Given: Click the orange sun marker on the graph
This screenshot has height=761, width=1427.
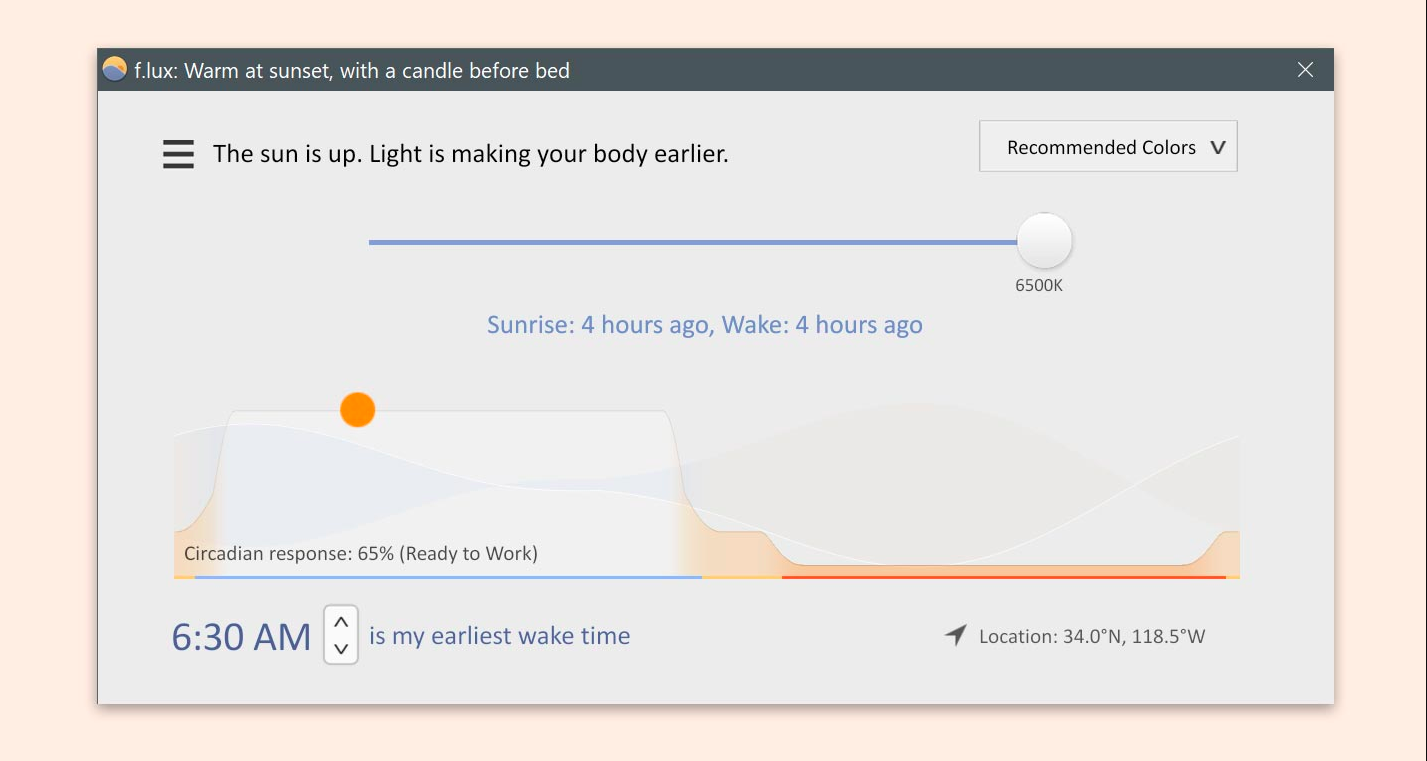Looking at the screenshot, I should click(357, 409).
